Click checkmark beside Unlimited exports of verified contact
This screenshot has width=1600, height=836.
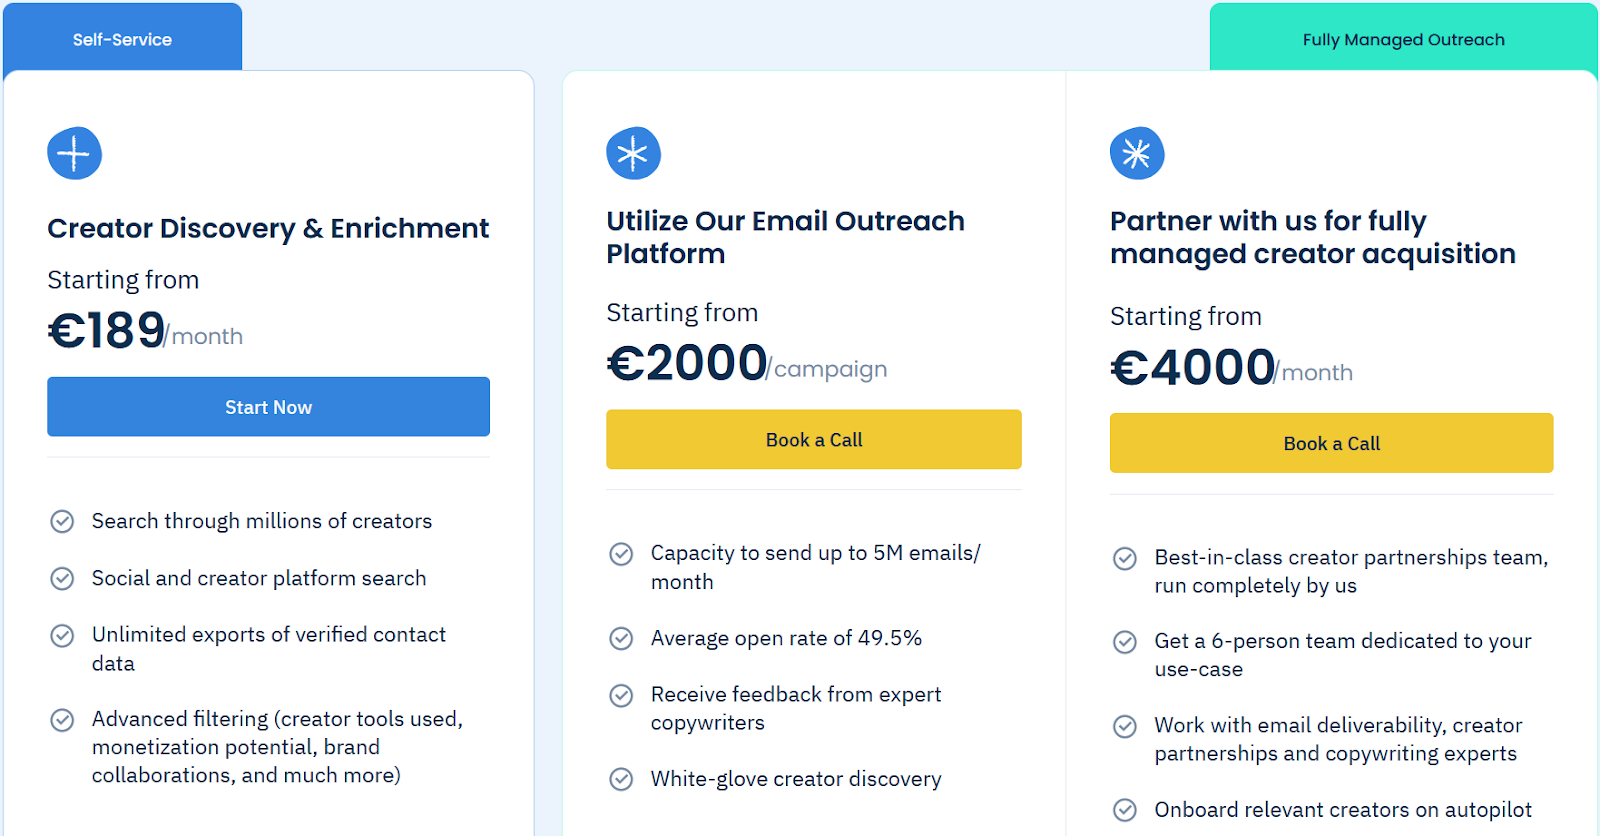point(62,635)
